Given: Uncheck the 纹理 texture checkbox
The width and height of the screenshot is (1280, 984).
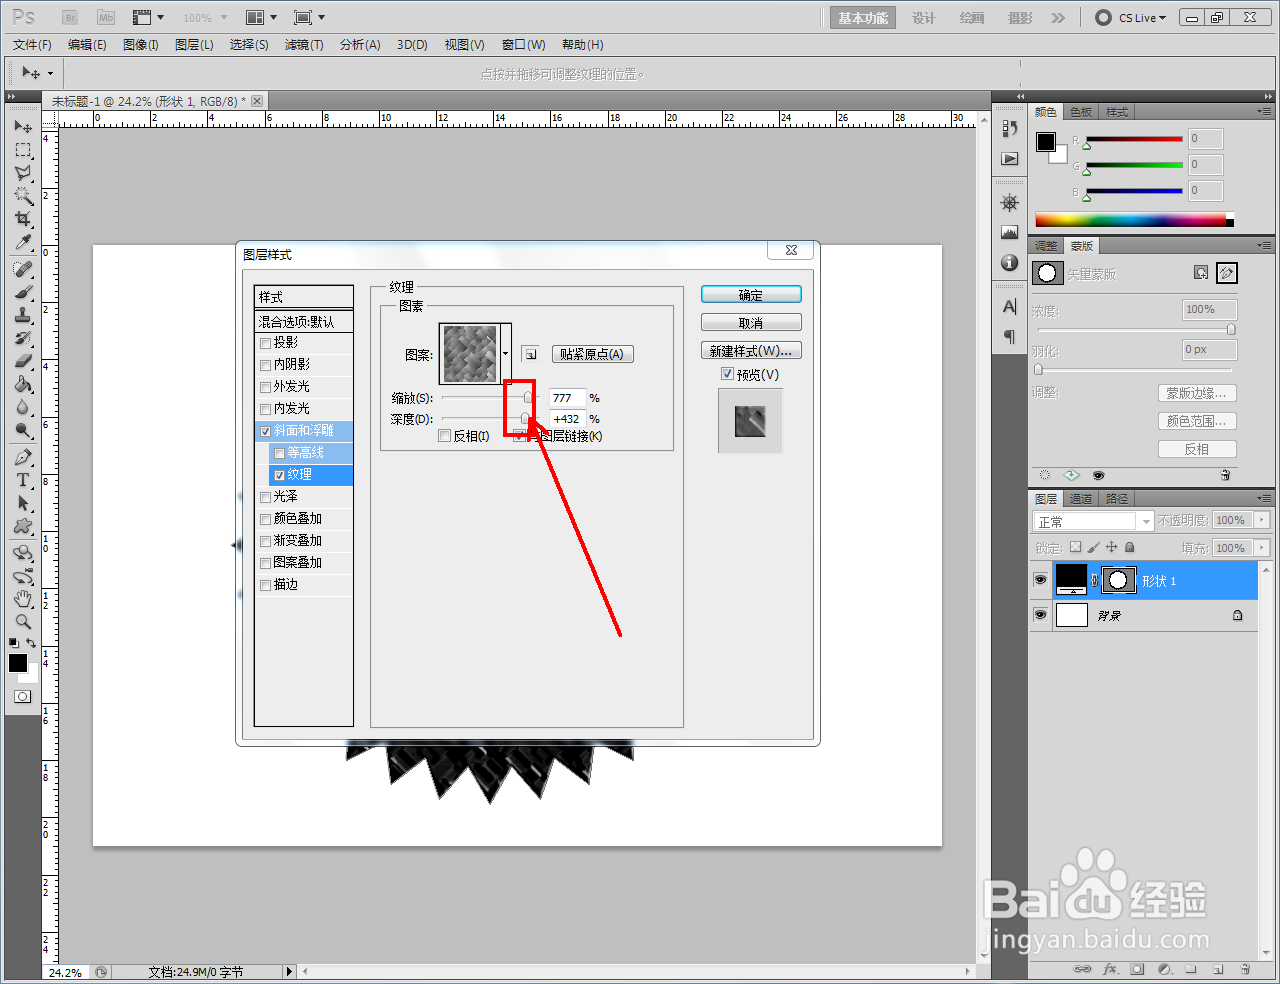Looking at the screenshot, I should click(x=279, y=475).
